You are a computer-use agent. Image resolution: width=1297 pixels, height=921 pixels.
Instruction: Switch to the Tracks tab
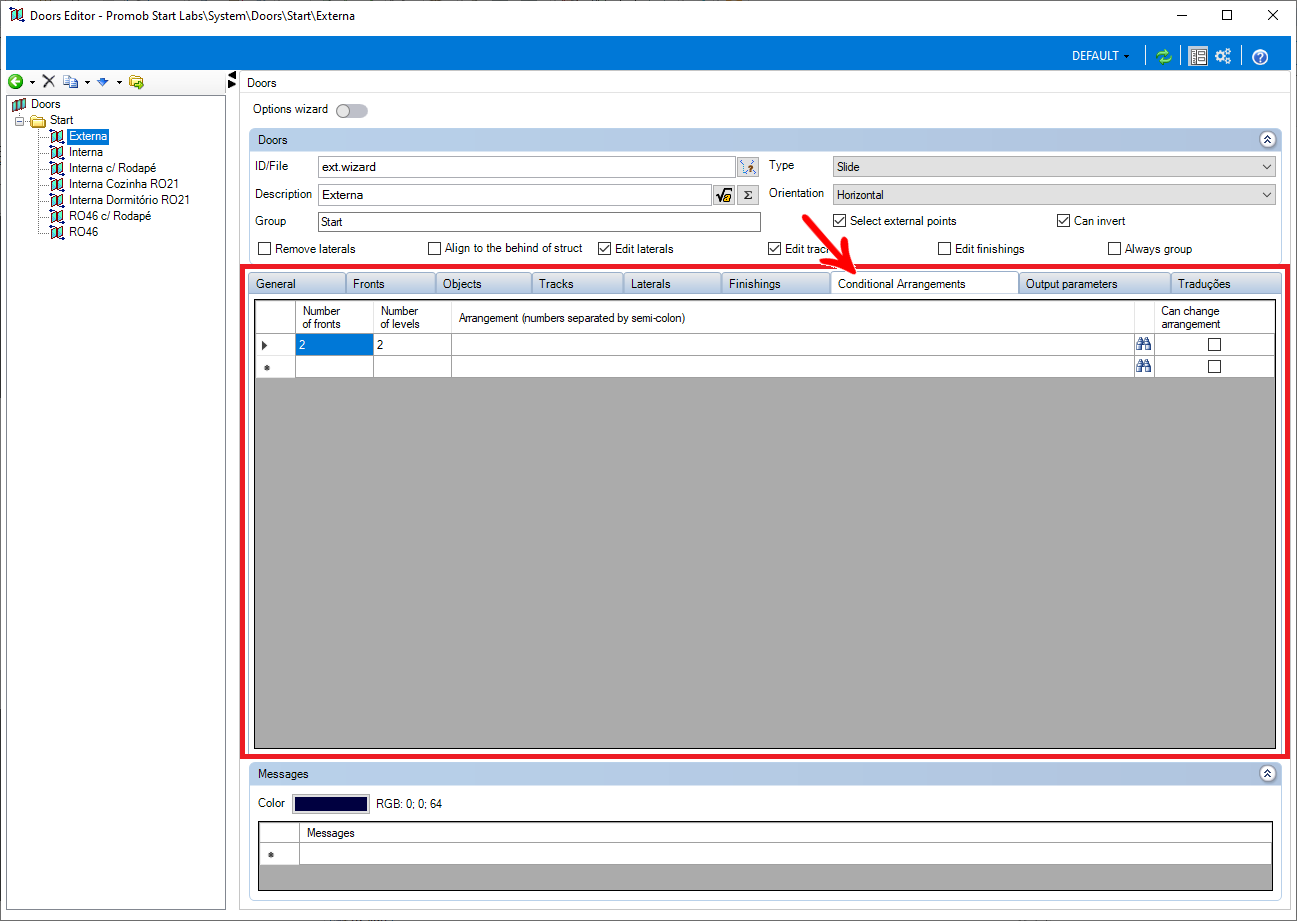(577, 284)
